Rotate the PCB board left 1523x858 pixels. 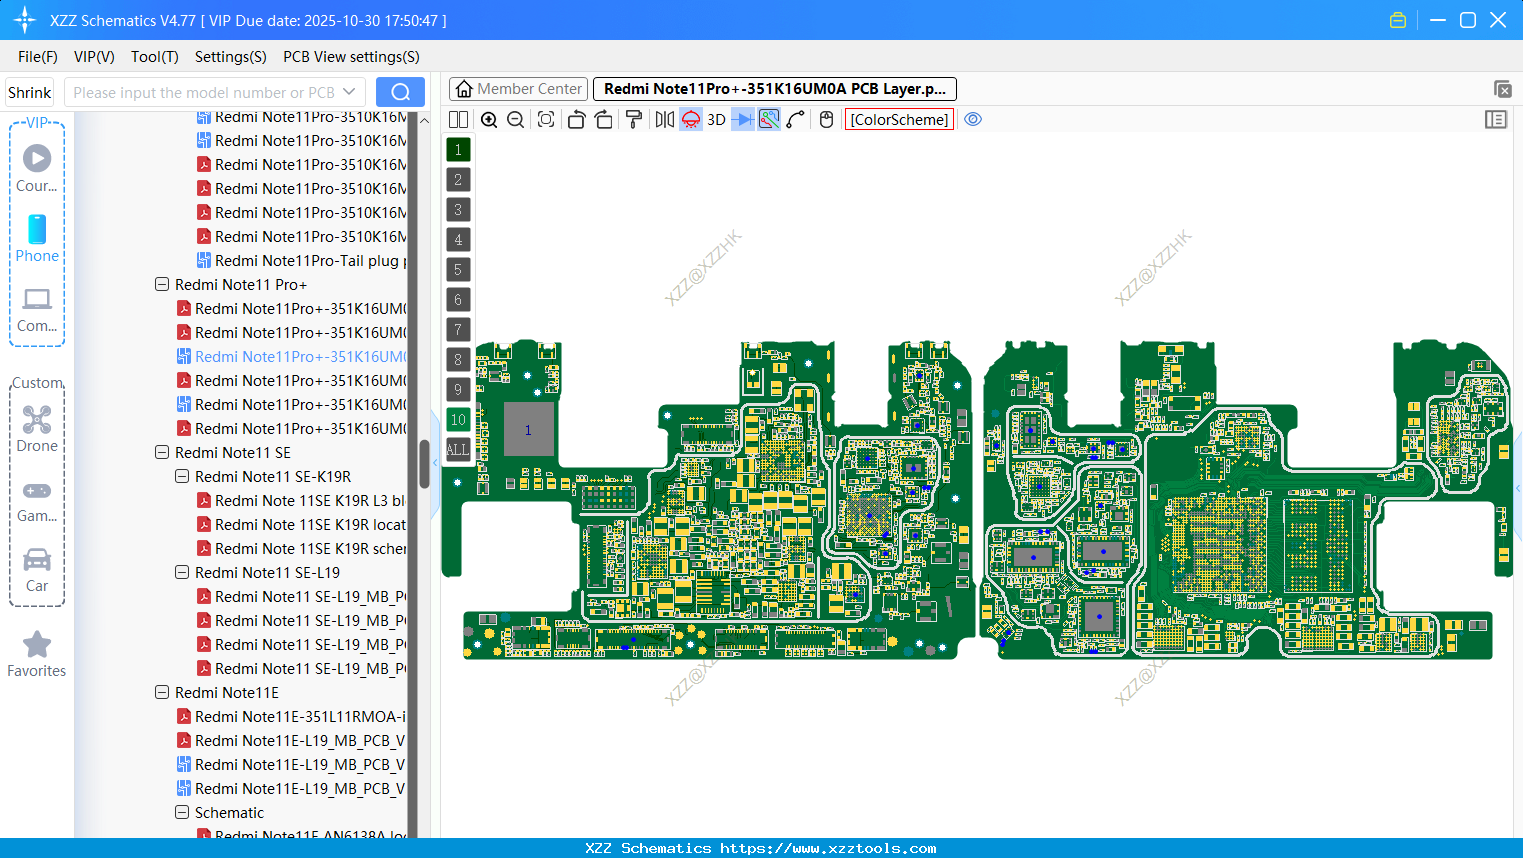(x=576, y=119)
